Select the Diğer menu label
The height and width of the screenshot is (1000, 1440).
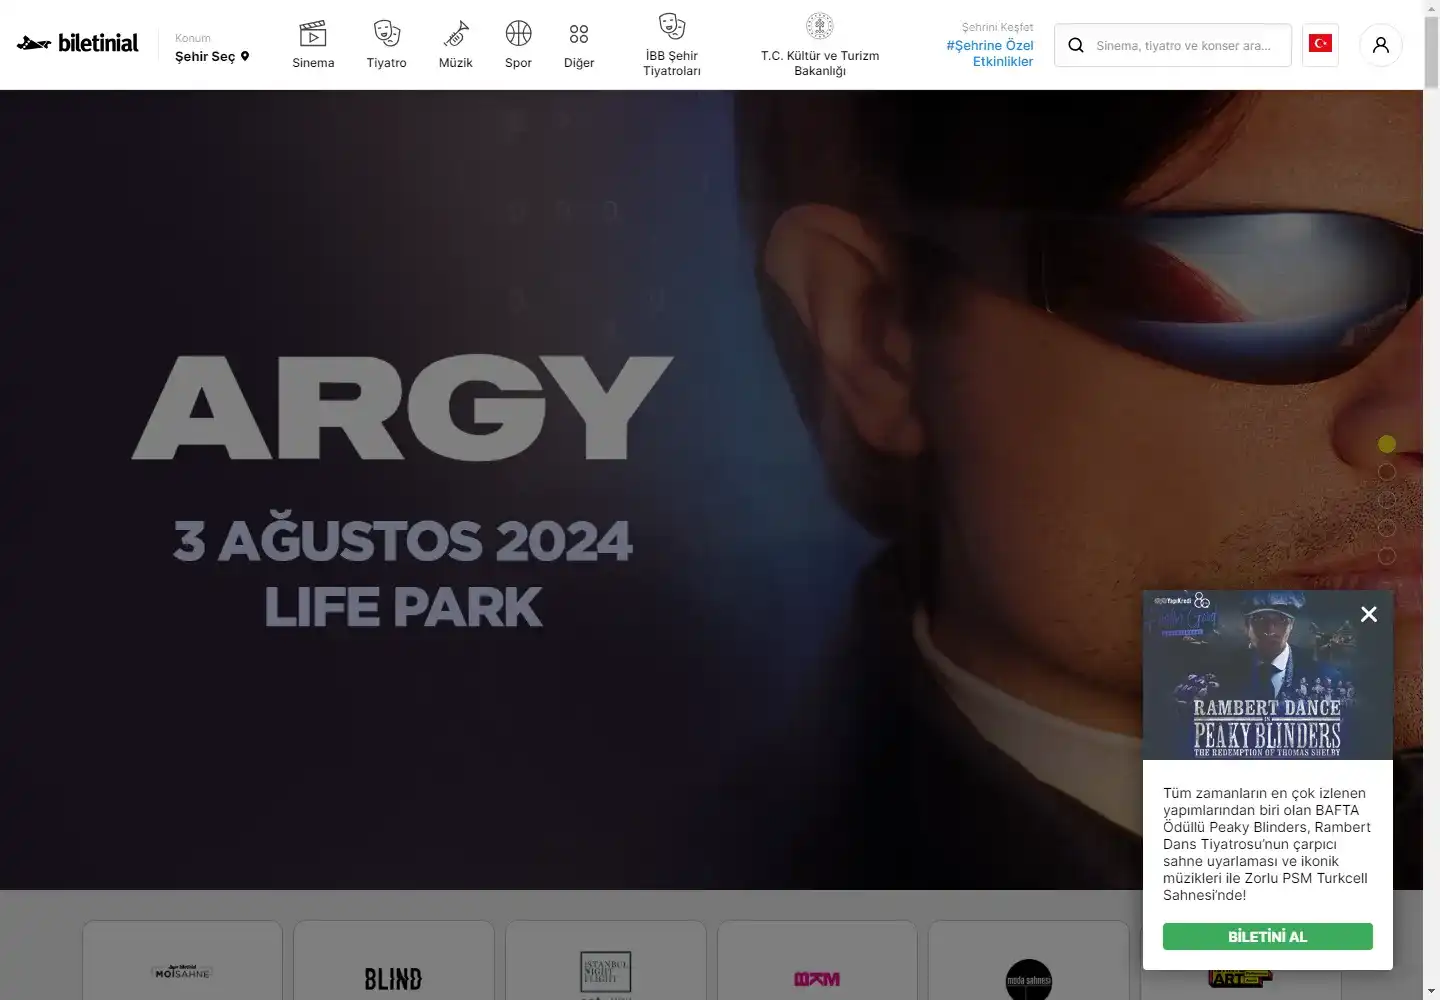[x=579, y=63]
